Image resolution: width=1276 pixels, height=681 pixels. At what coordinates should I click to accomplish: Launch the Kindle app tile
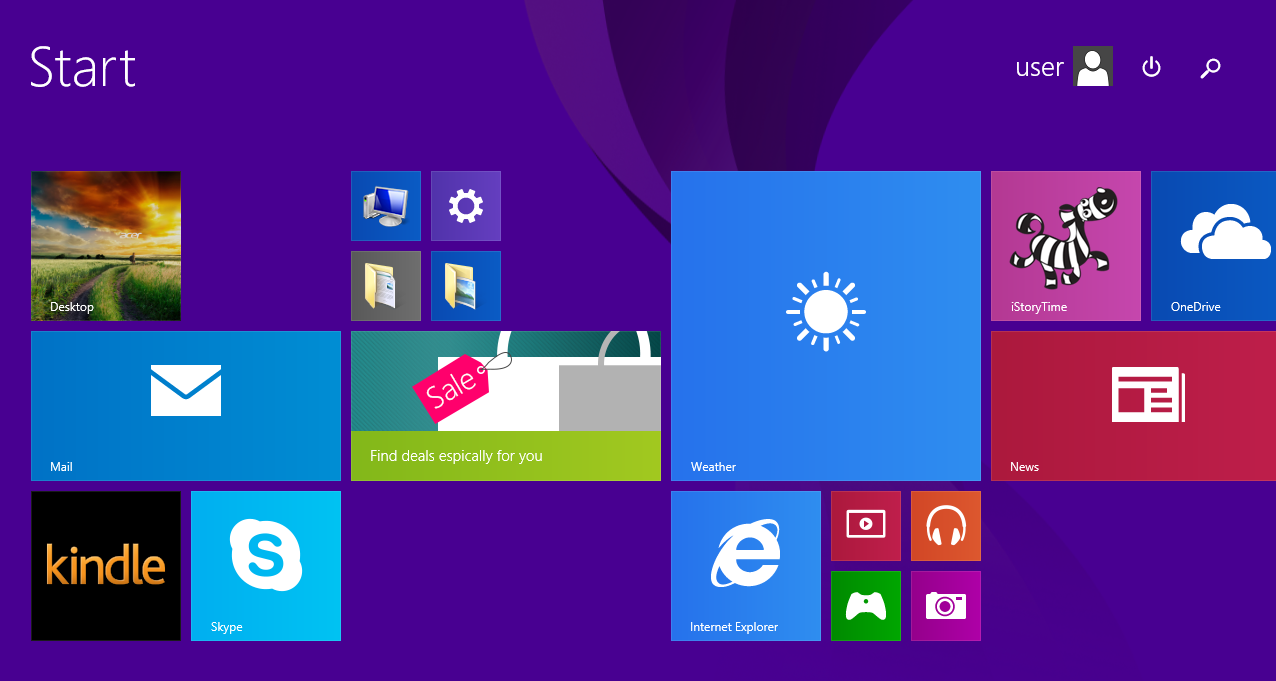pyautogui.click(x=106, y=566)
